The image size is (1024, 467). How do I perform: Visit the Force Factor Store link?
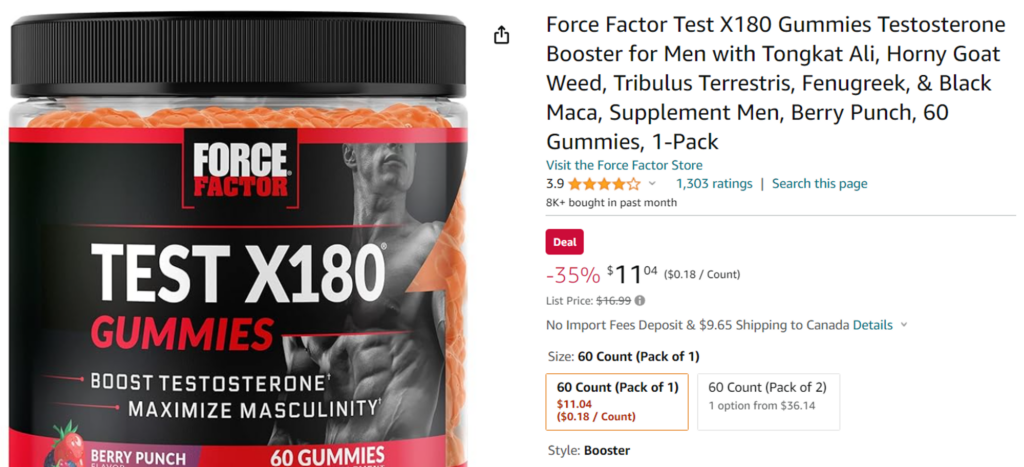(x=624, y=165)
